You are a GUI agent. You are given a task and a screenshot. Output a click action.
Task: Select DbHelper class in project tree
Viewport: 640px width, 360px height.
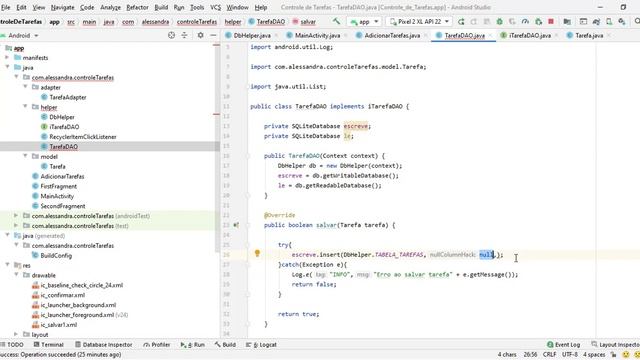click(62, 117)
